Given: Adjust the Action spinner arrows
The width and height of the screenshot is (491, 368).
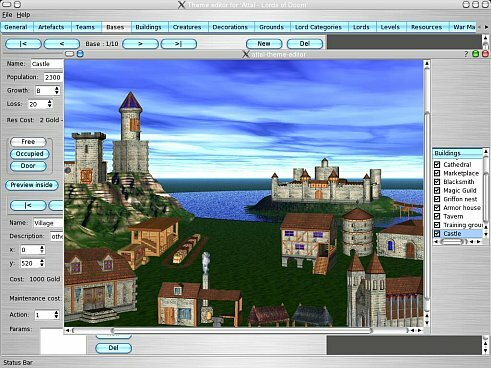Looking at the screenshot, I should pos(56,315).
